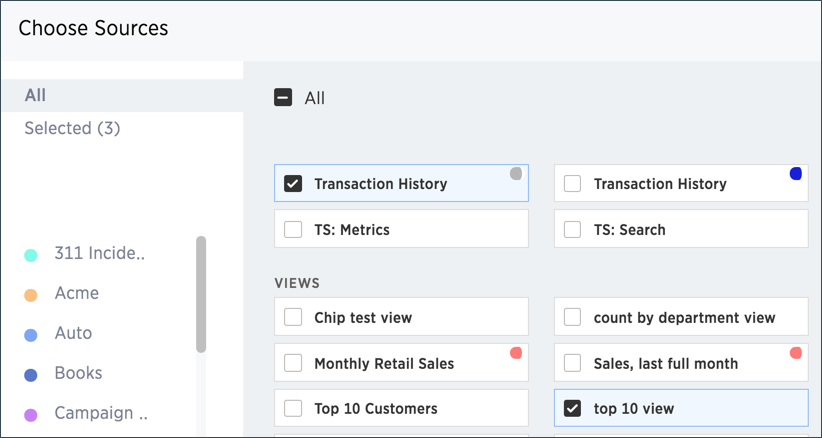
Task: Click the blue dot next to Auto
Action: point(31,335)
